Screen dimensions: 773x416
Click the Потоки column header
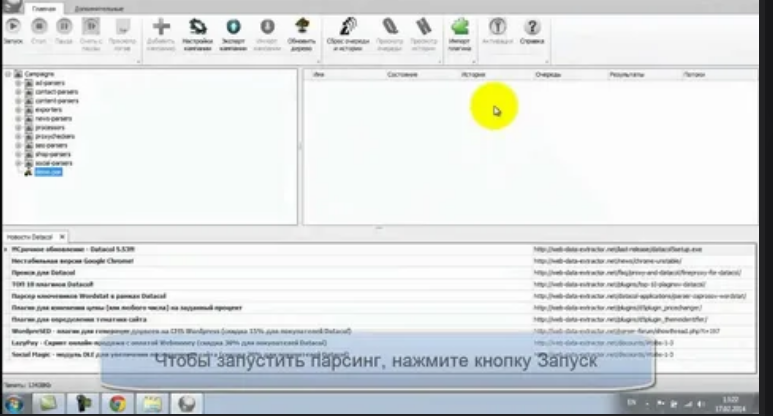(x=694, y=74)
